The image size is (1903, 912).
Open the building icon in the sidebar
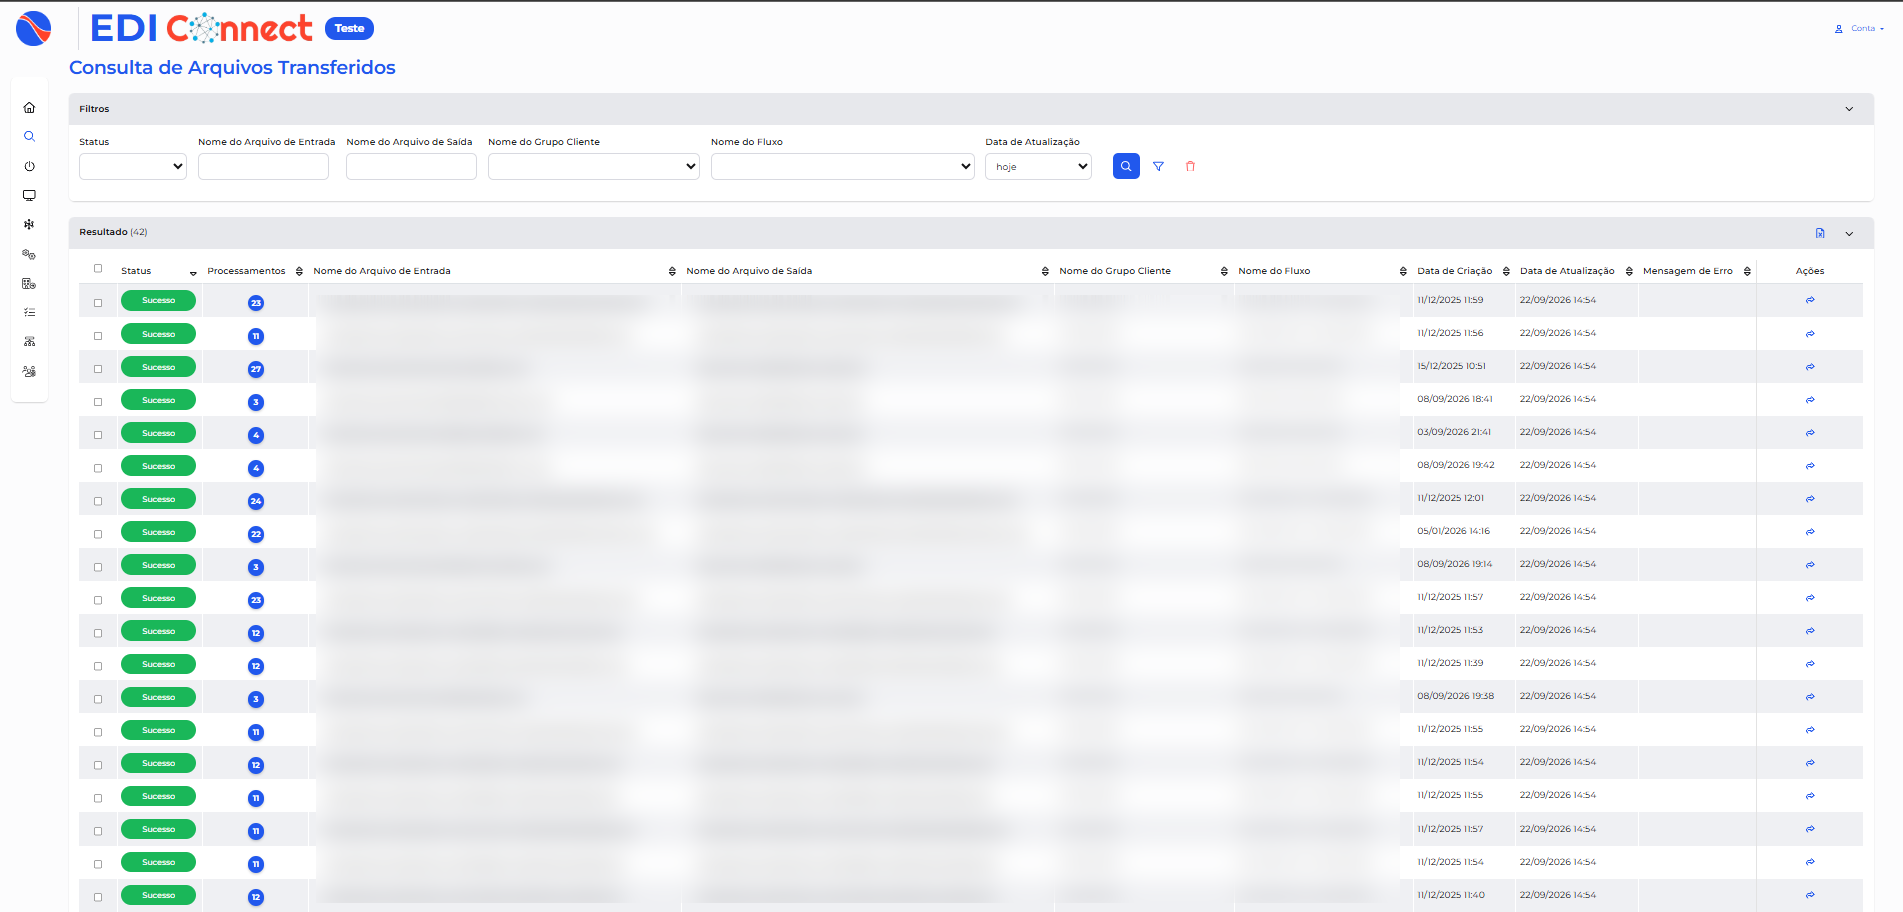(x=29, y=283)
